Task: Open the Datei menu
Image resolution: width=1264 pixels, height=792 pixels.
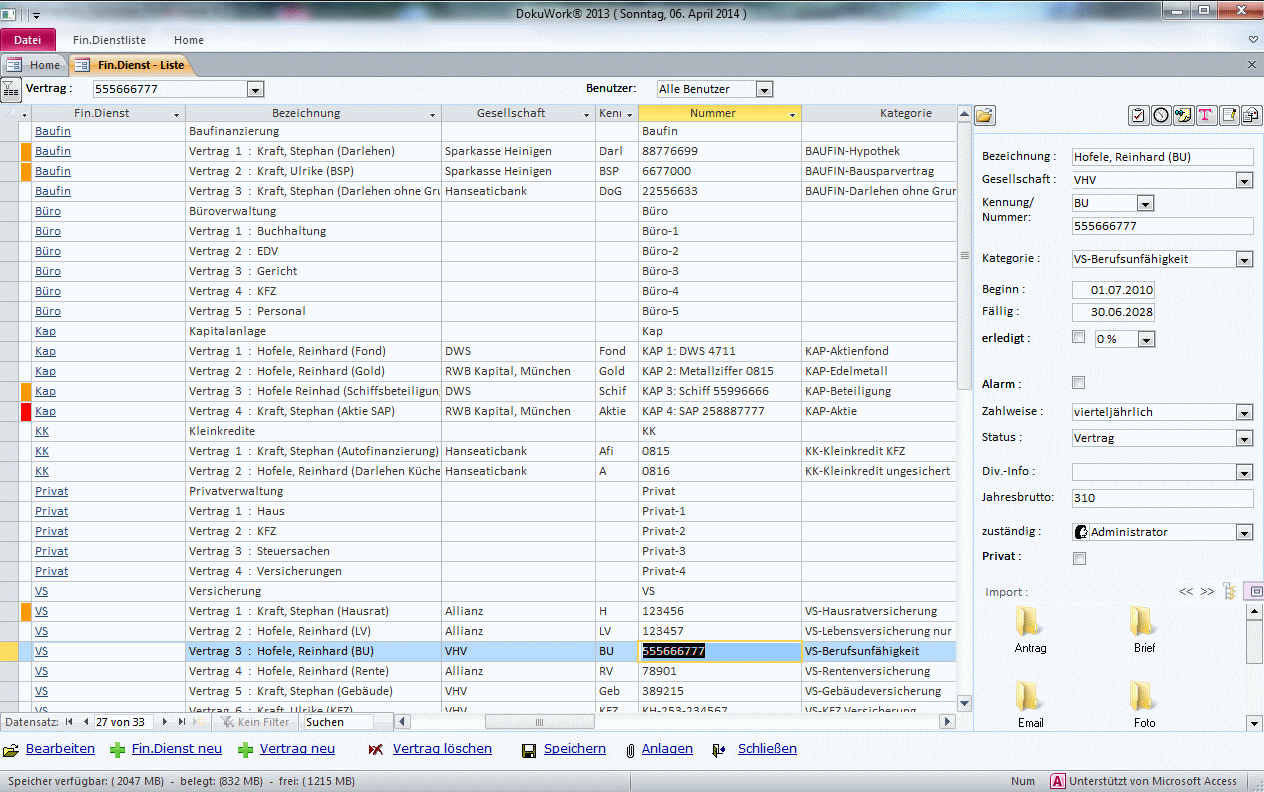Action: (x=28, y=40)
